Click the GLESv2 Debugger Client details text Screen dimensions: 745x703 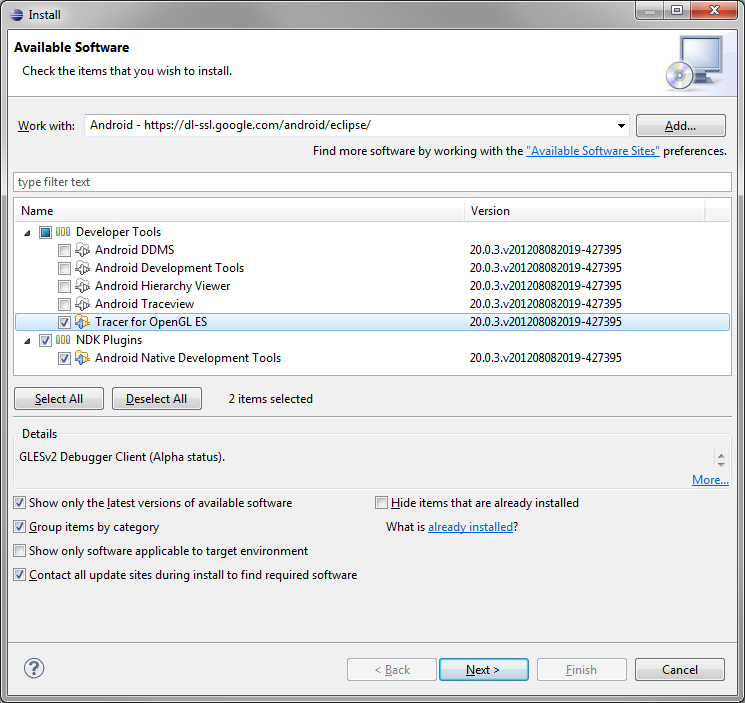pos(122,457)
